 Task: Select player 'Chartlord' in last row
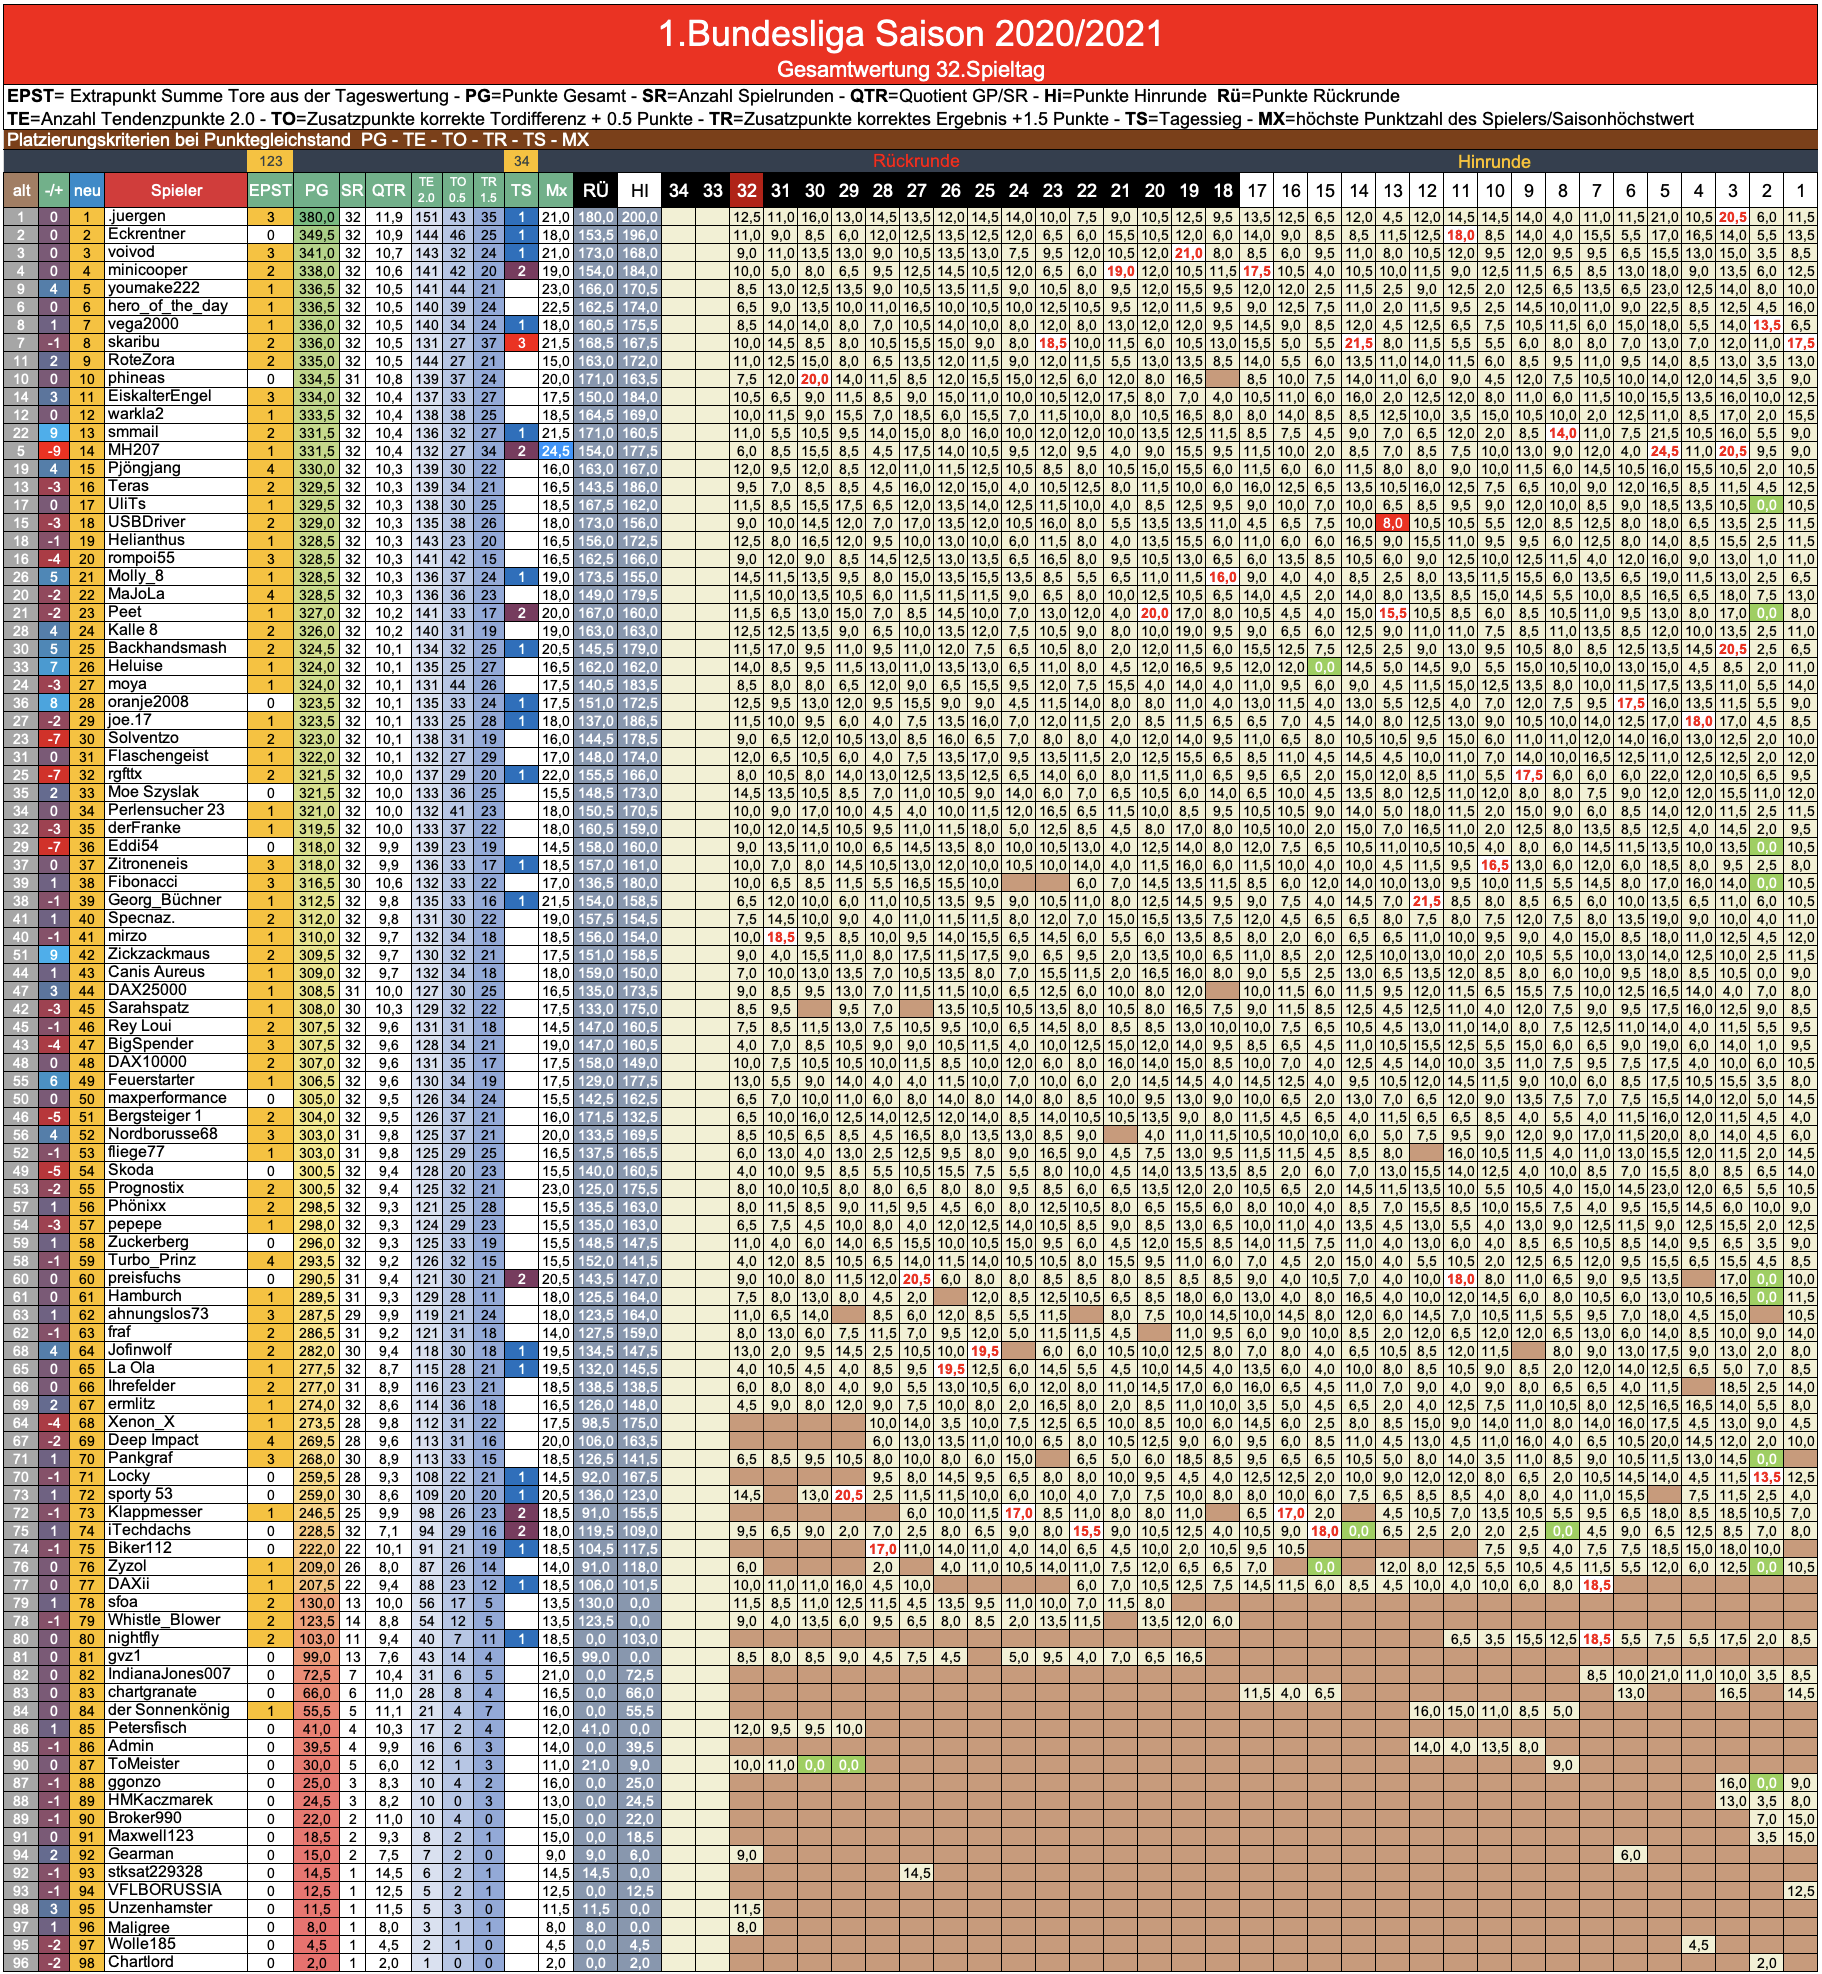176,1962
